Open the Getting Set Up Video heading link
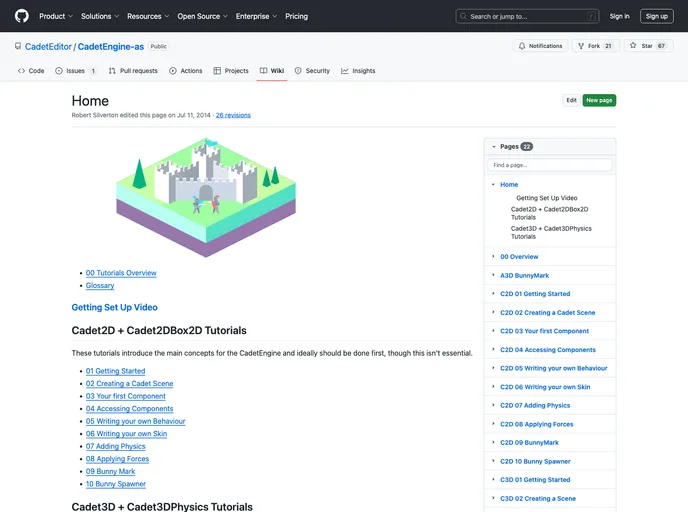 pos(115,307)
